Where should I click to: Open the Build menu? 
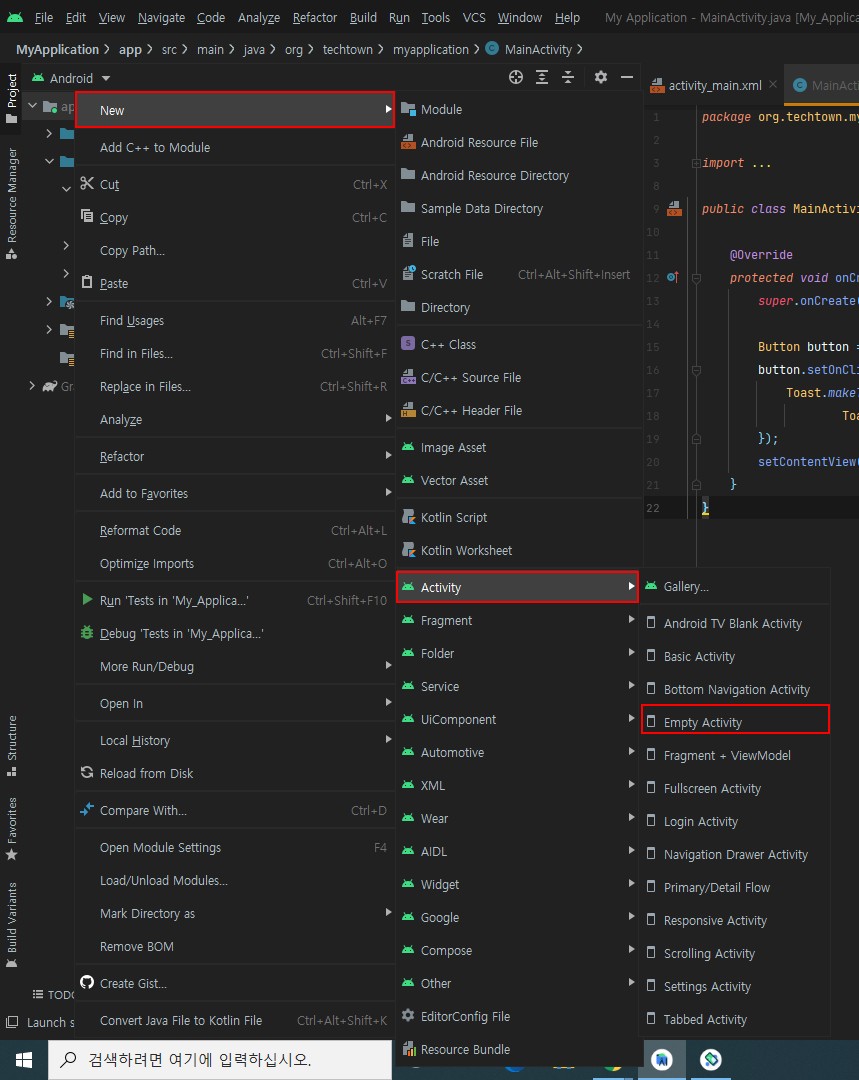click(x=363, y=17)
